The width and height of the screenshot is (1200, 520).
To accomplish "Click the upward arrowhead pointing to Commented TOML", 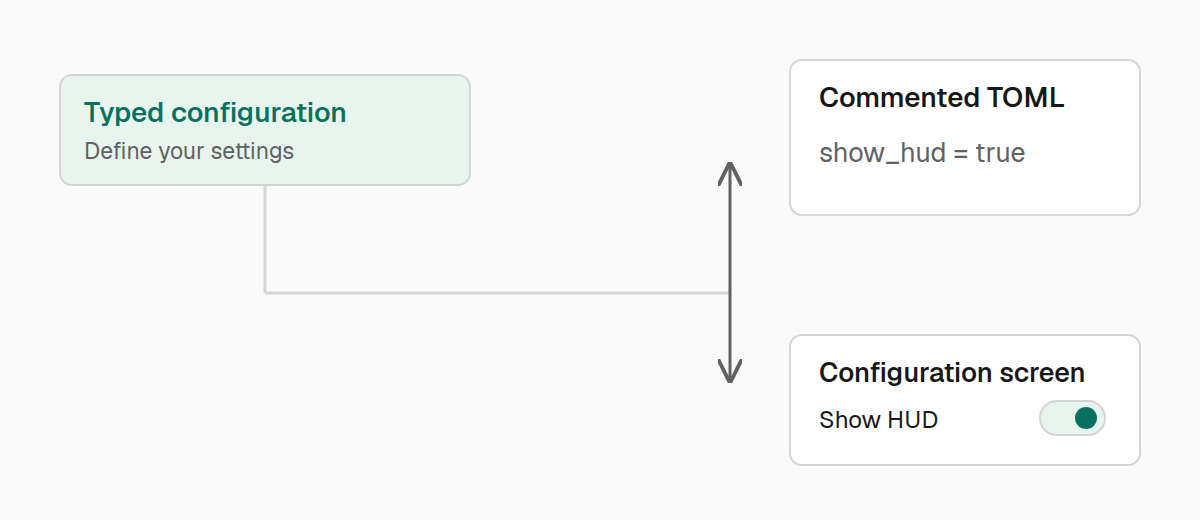I will (x=730, y=173).
